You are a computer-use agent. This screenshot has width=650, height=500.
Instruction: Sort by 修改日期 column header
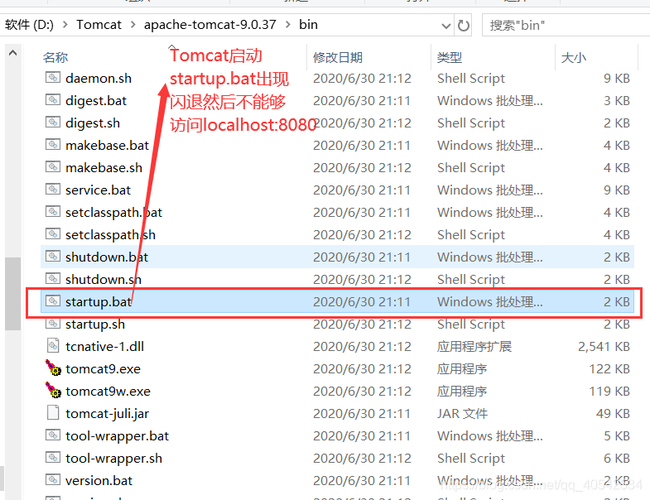338,57
